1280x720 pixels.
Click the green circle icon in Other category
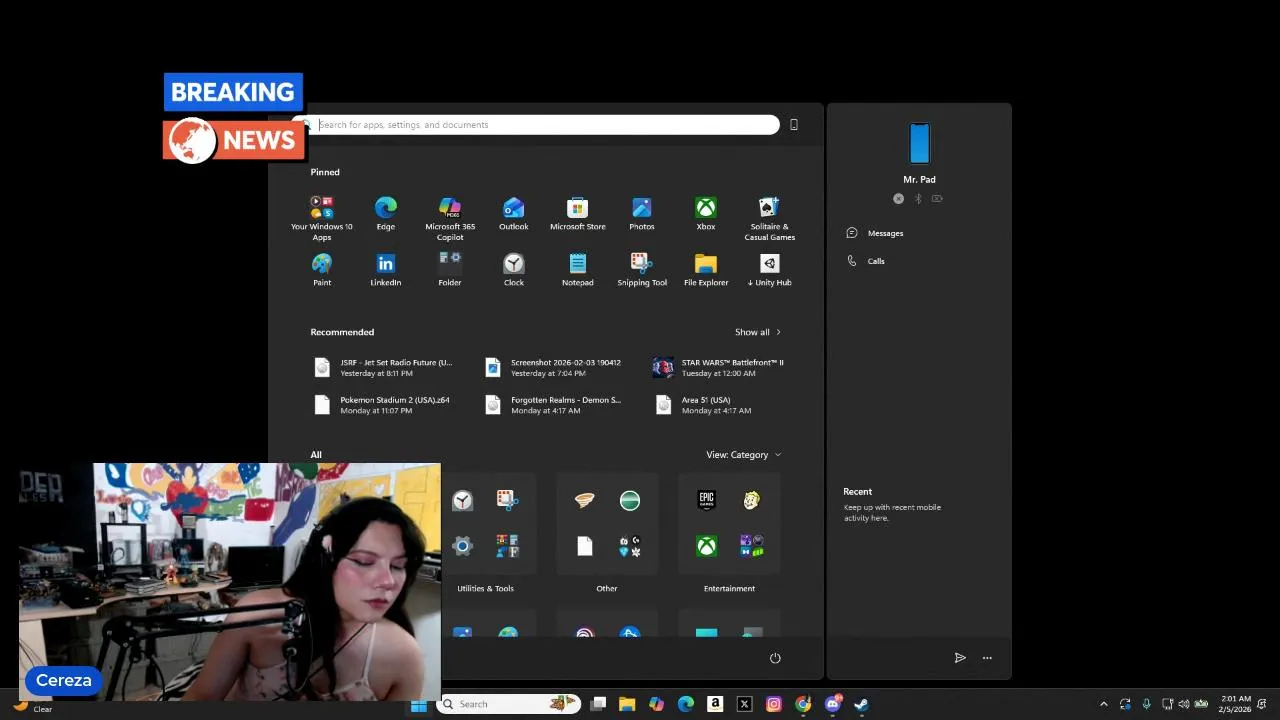630,500
